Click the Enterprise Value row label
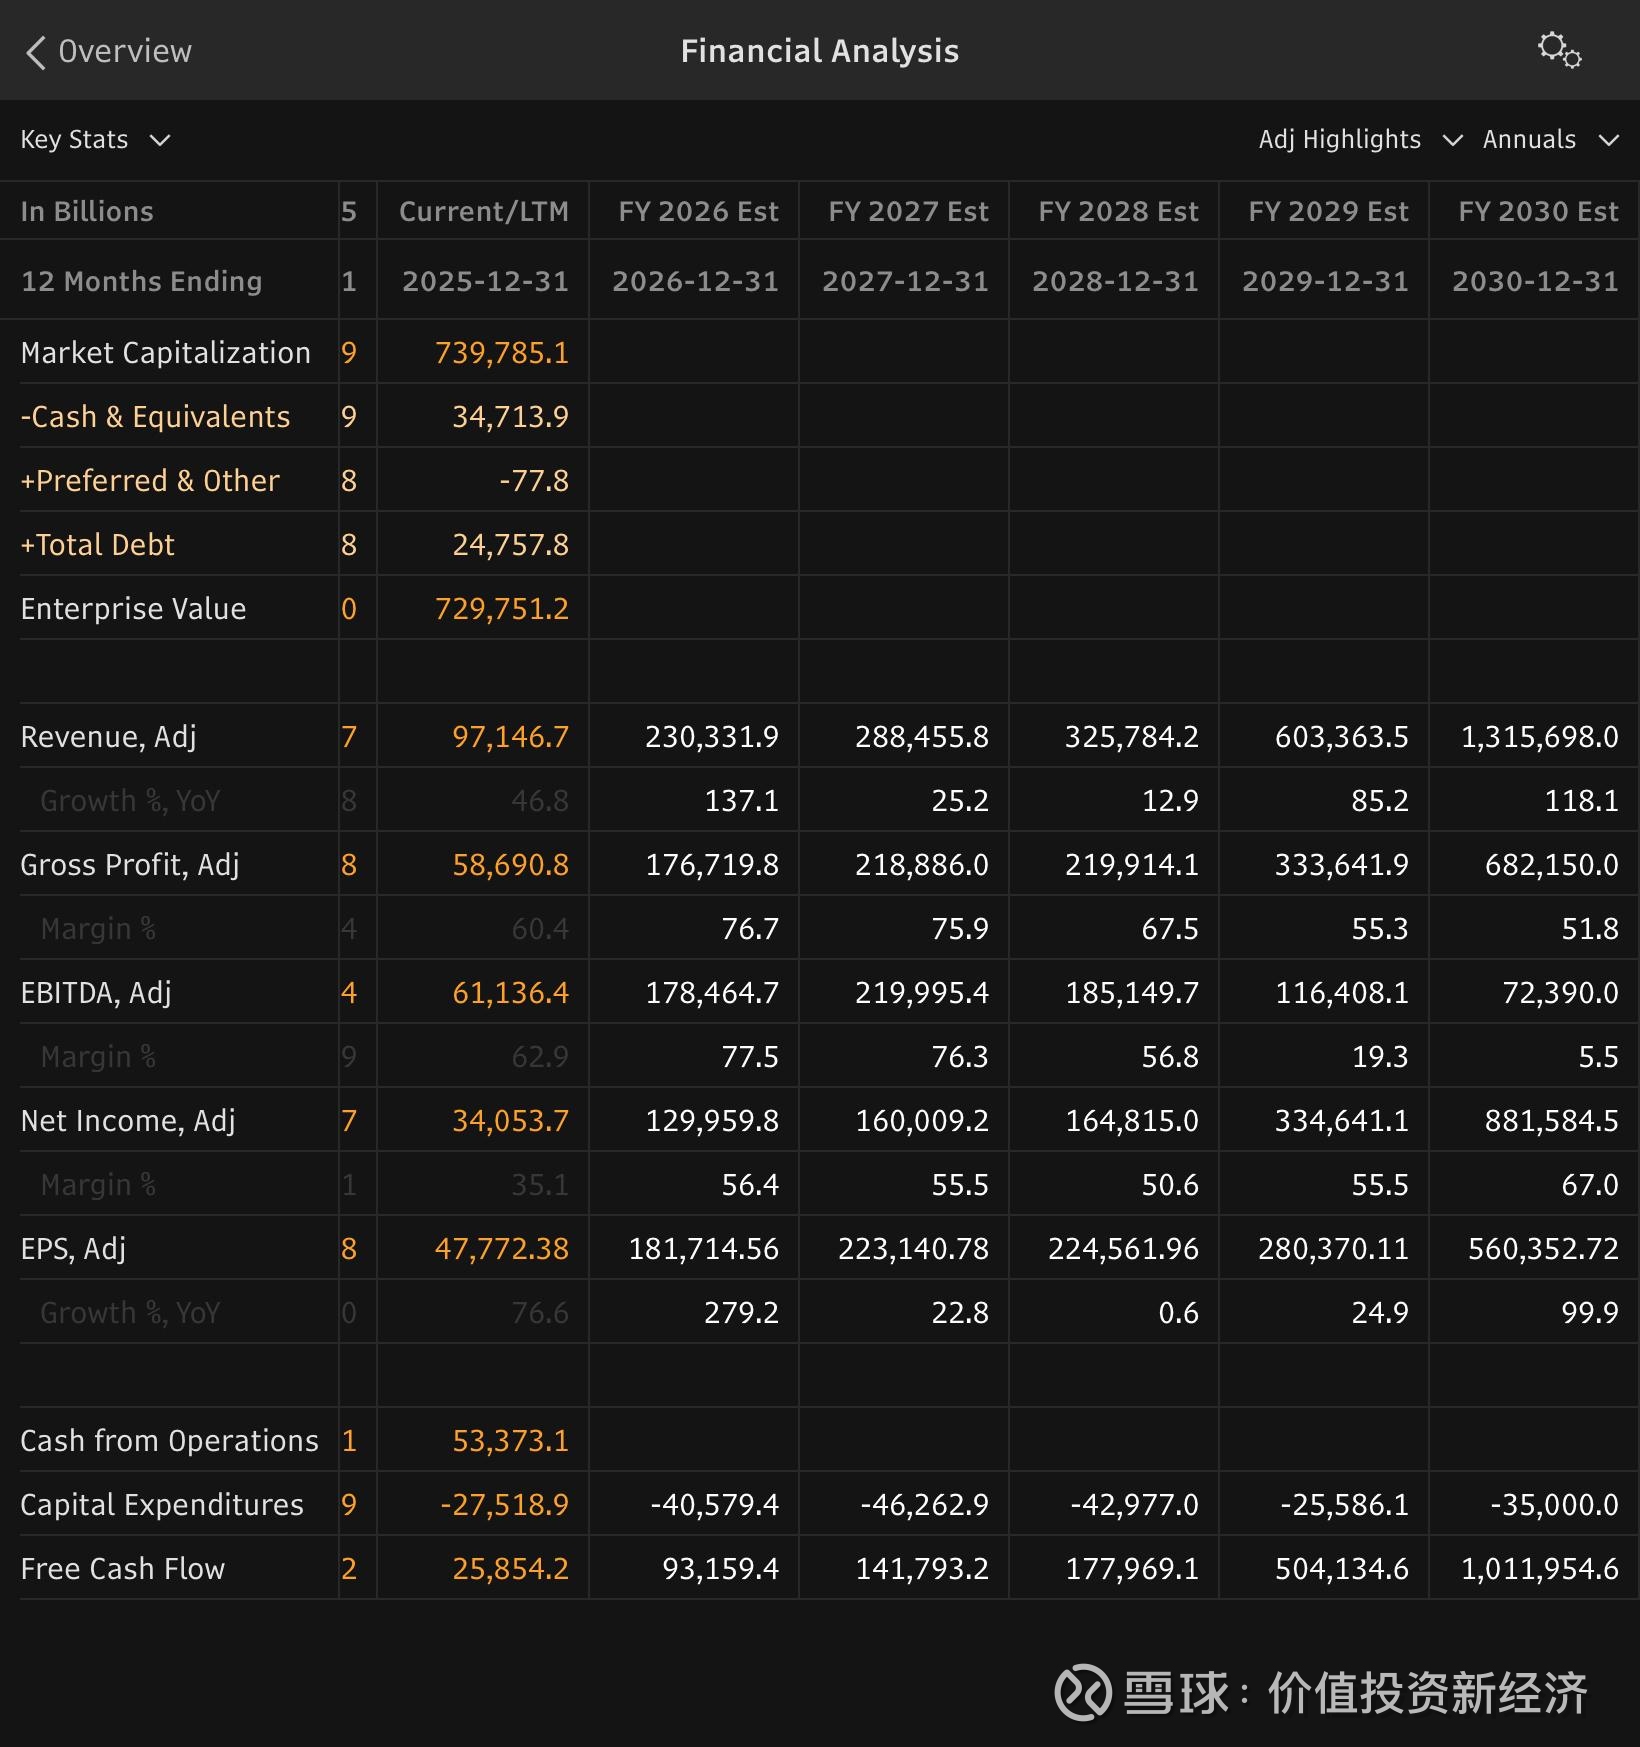The width and height of the screenshot is (1640, 1747). [133, 609]
